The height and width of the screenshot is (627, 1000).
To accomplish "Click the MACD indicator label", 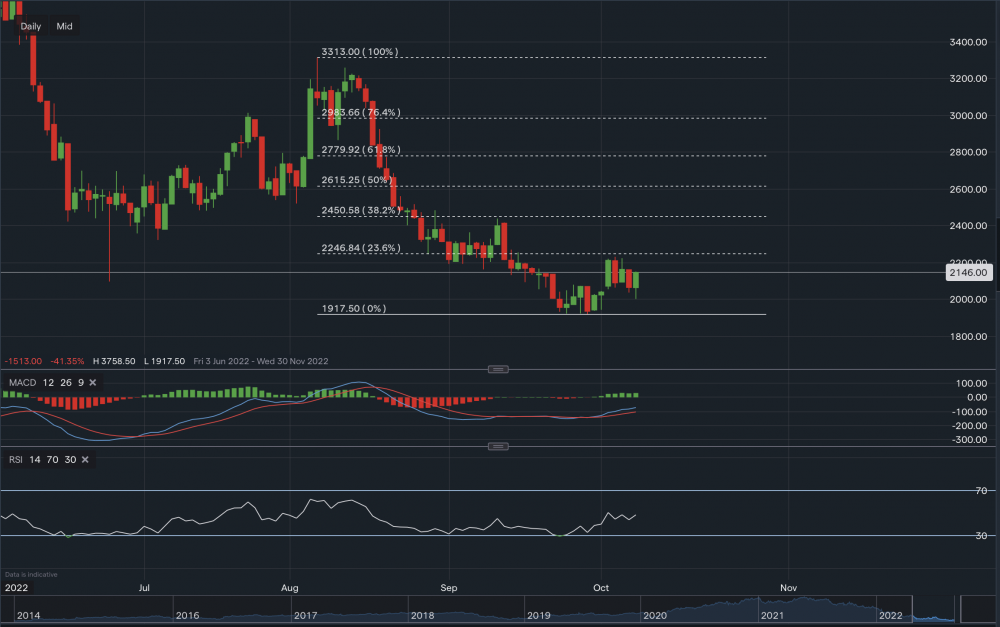I will click(x=21, y=382).
